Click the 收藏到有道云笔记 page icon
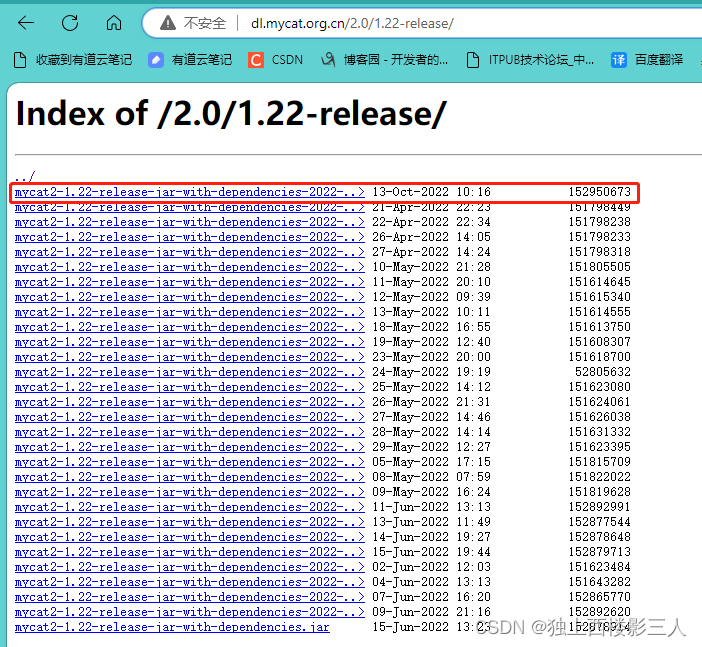Image resolution: width=702 pixels, height=647 pixels. coord(20,60)
